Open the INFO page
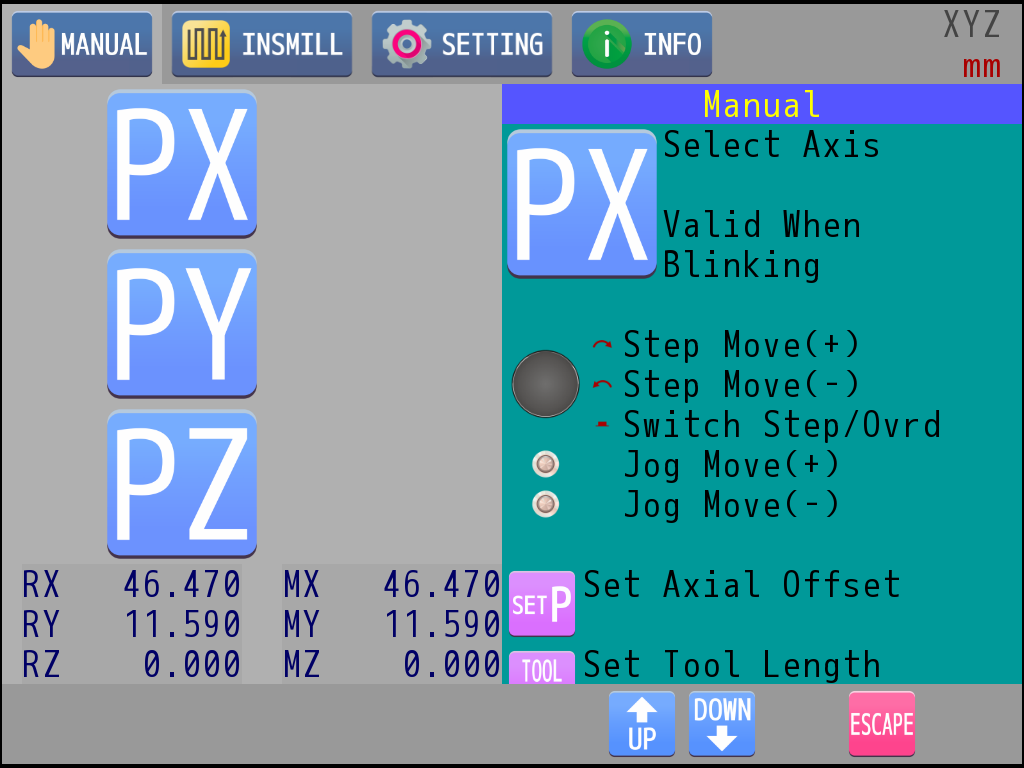The image size is (1024, 768). point(642,45)
